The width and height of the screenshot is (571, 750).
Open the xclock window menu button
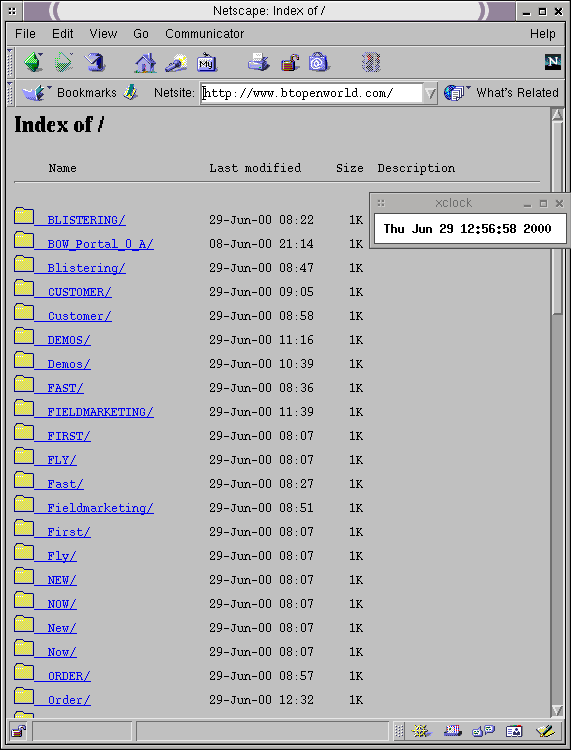click(381, 203)
